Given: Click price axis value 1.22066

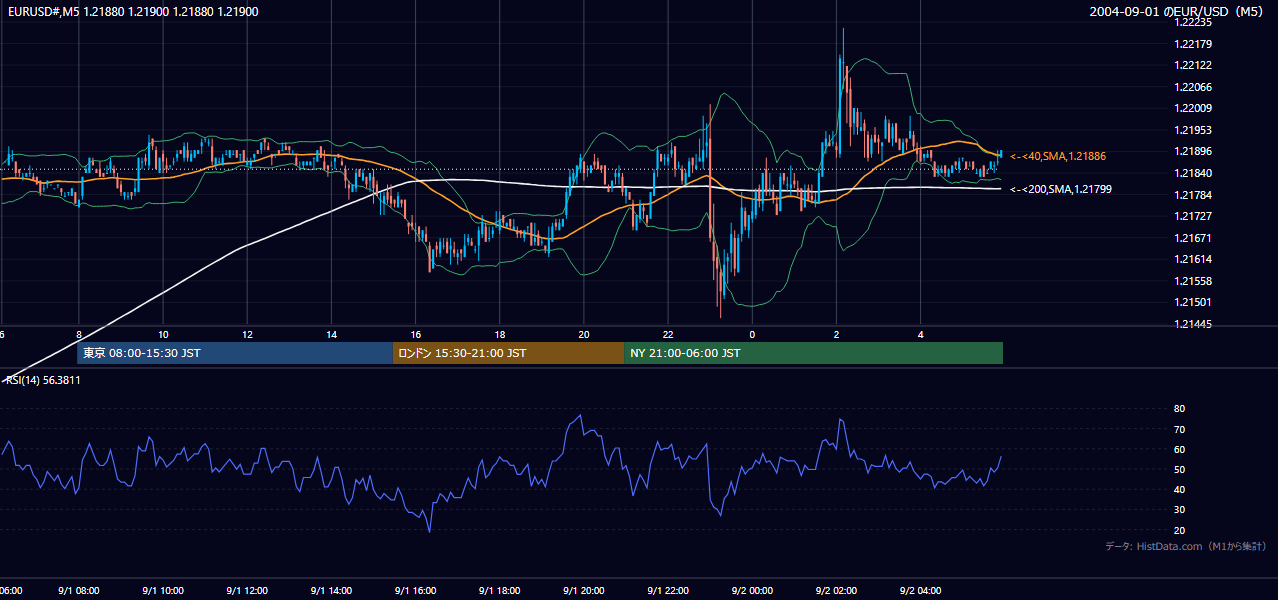Looking at the screenshot, I should click(x=1193, y=87).
